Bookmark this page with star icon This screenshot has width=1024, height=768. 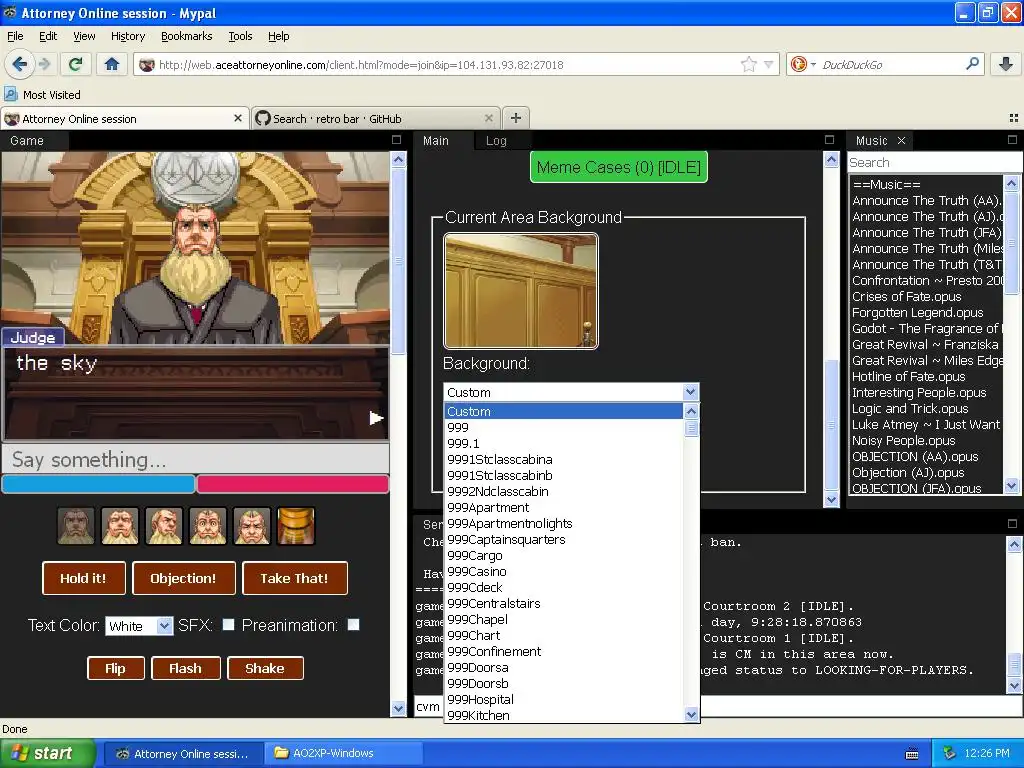click(x=748, y=64)
